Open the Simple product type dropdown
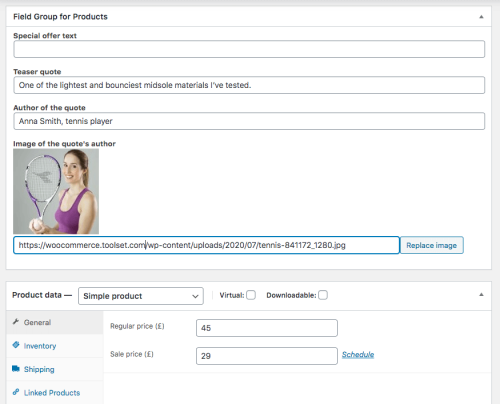This screenshot has height=404, width=500. tap(141, 296)
